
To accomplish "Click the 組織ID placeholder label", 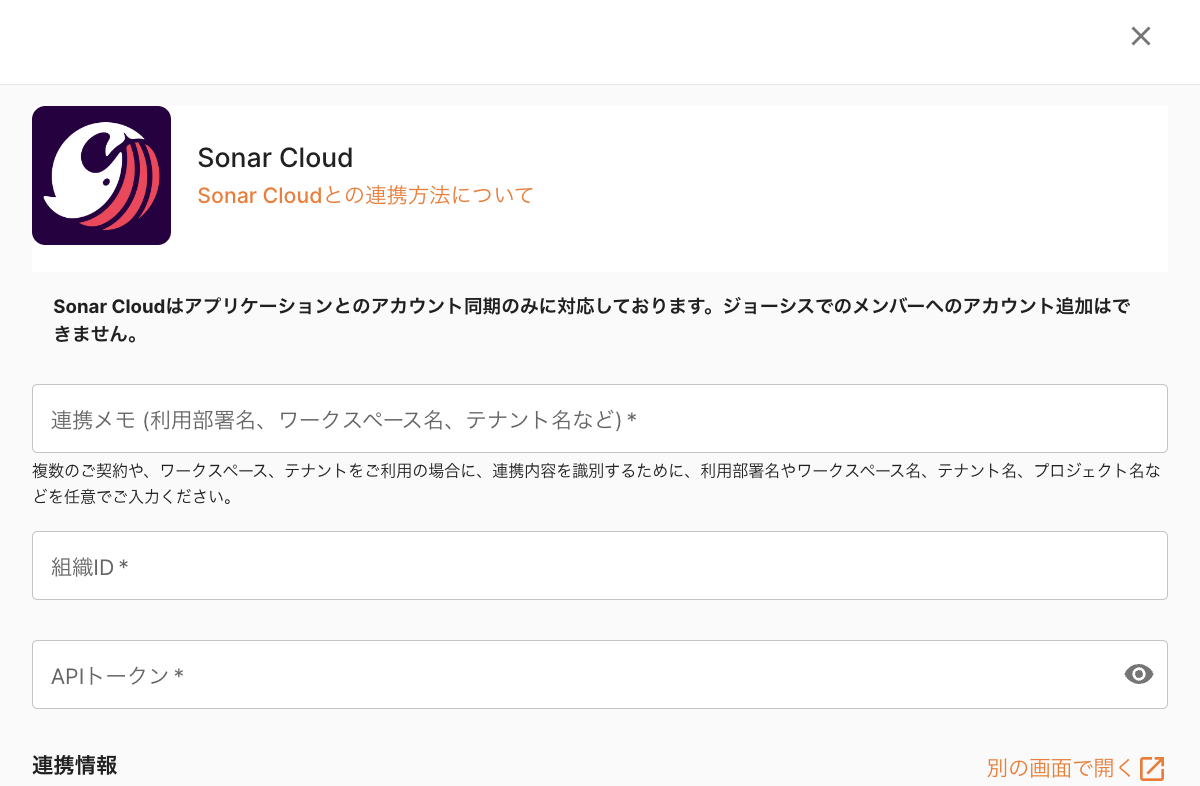I will pyautogui.click(x=83, y=567).
